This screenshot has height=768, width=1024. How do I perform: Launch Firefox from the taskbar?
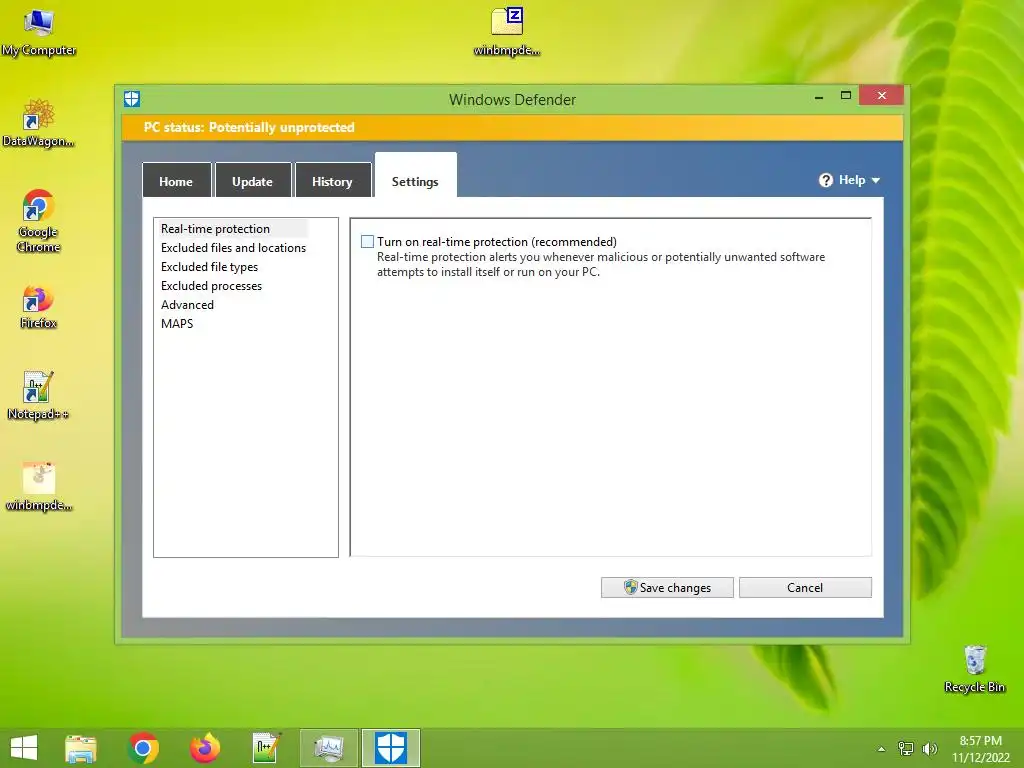[x=205, y=748]
